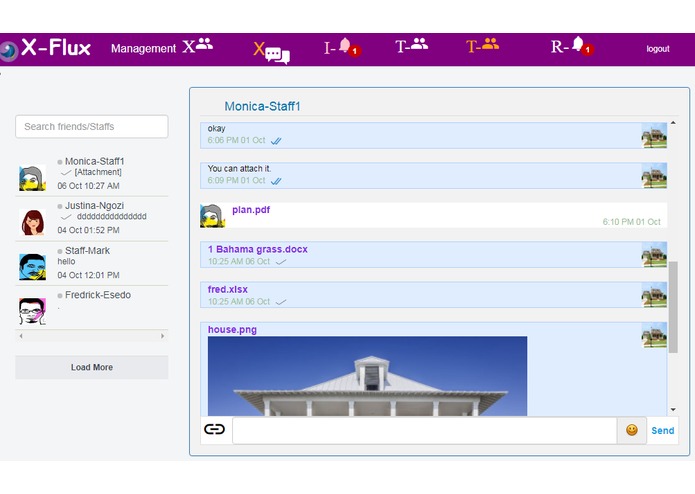
Task: Click the house image preview
Action: click(x=367, y=376)
